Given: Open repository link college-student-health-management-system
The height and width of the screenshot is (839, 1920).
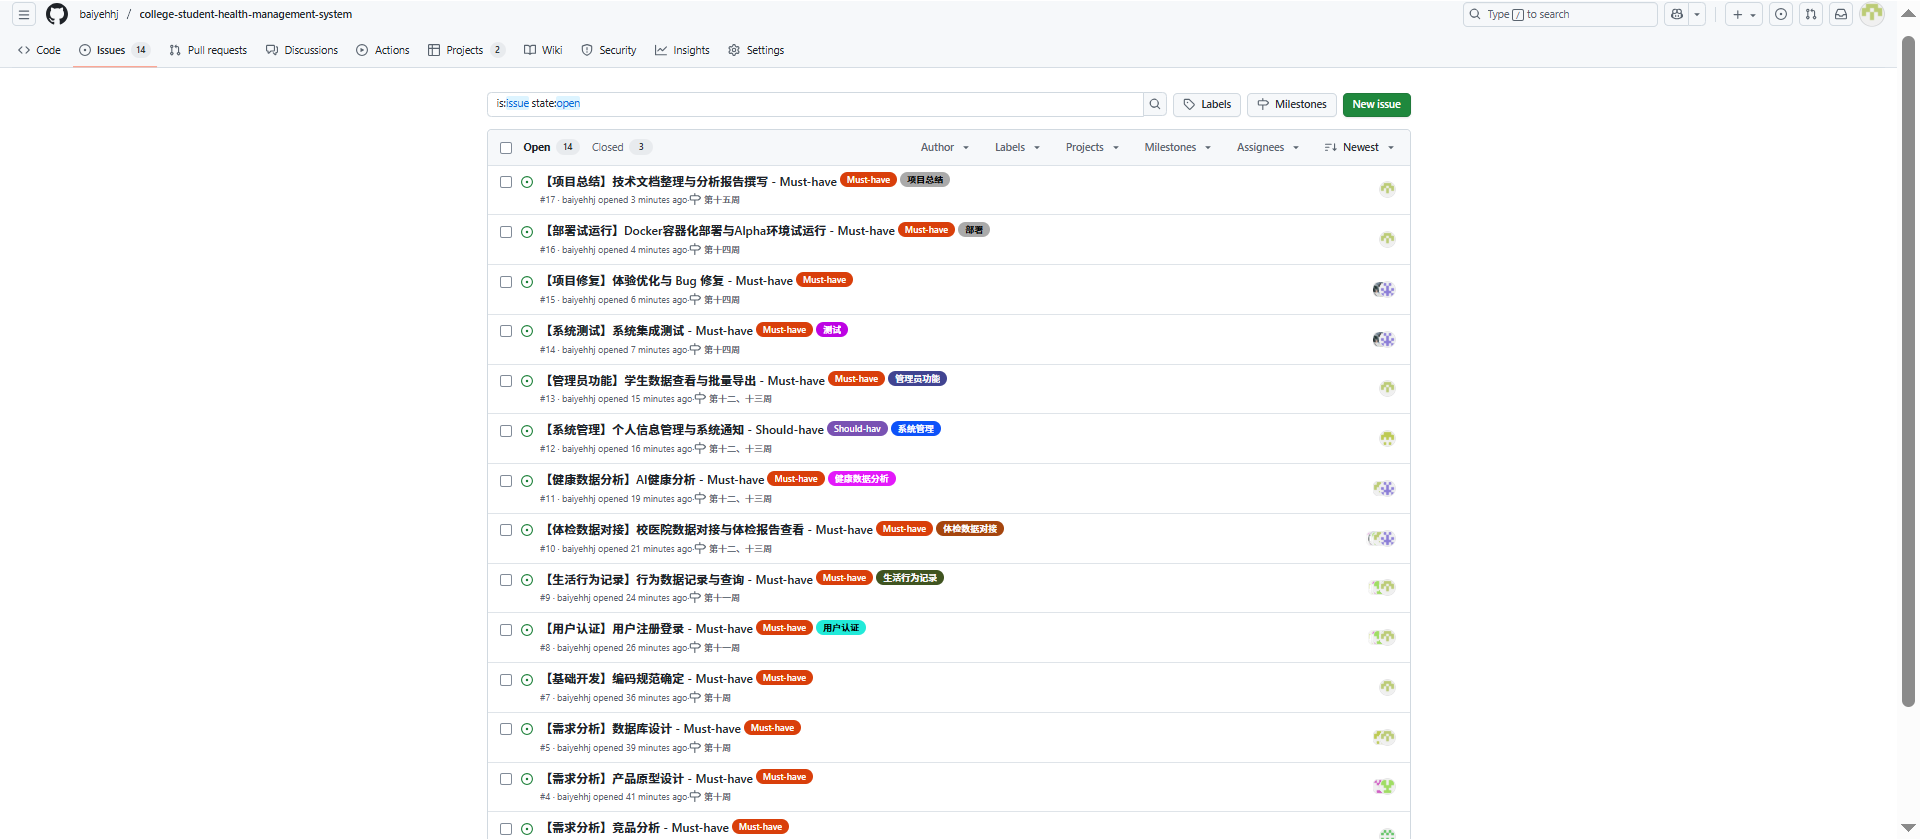Looking at the screenshot, I should 245,15.
